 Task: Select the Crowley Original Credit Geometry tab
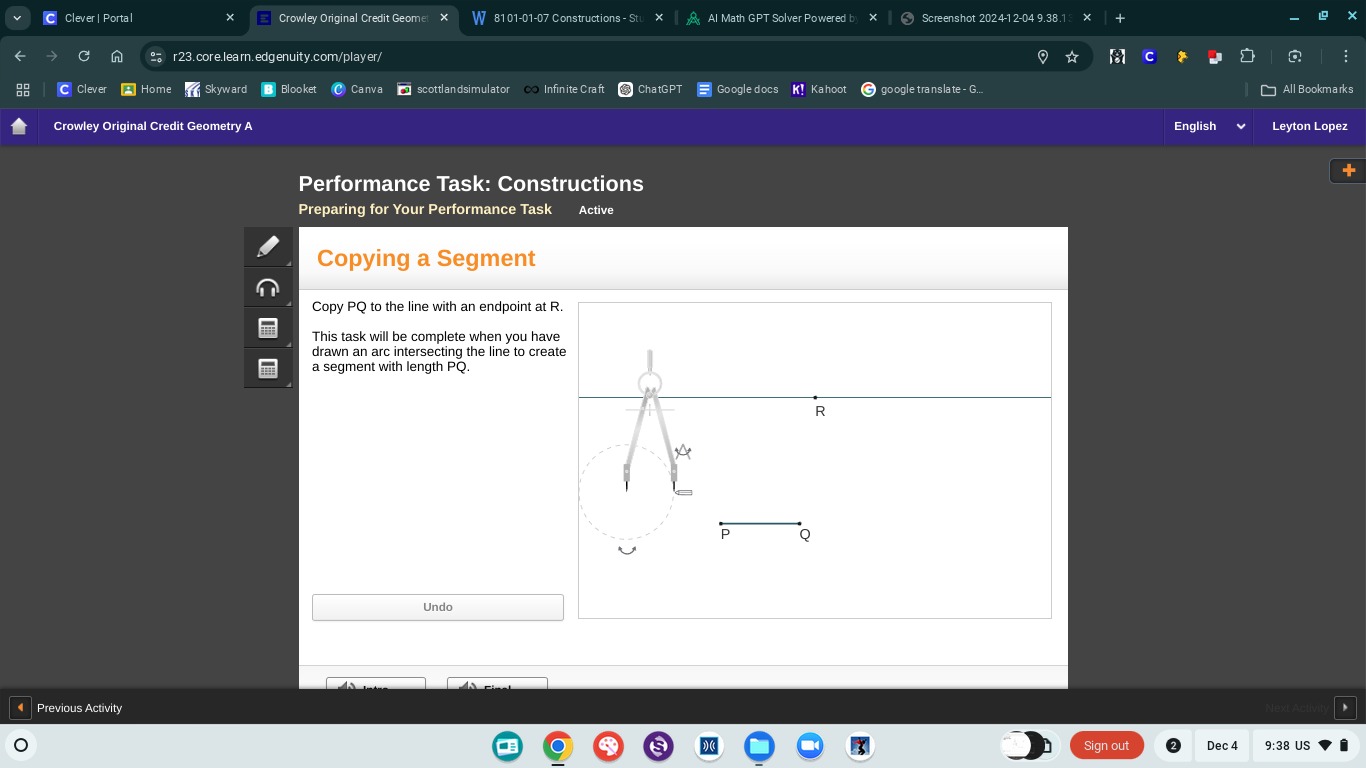(352, 18)
